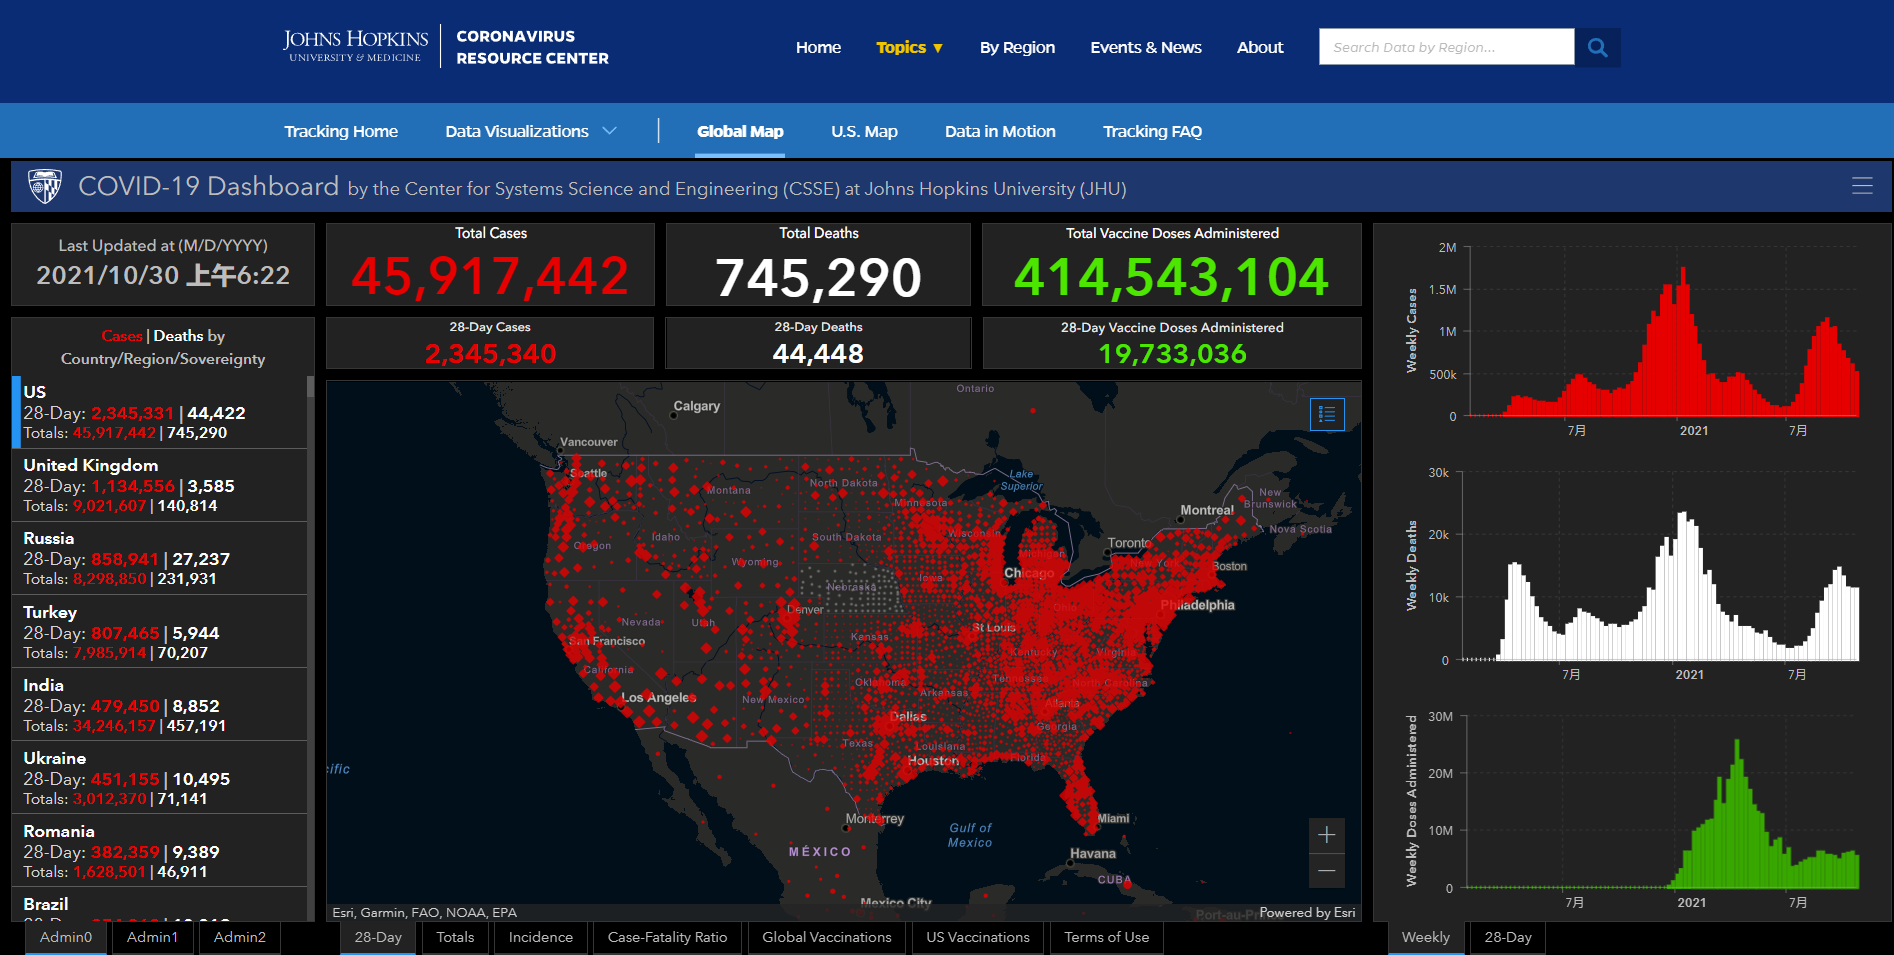This screenshot has width=1894, height=955.
Task: Open the Terms of Use tab
Action: pos(1107,938)
